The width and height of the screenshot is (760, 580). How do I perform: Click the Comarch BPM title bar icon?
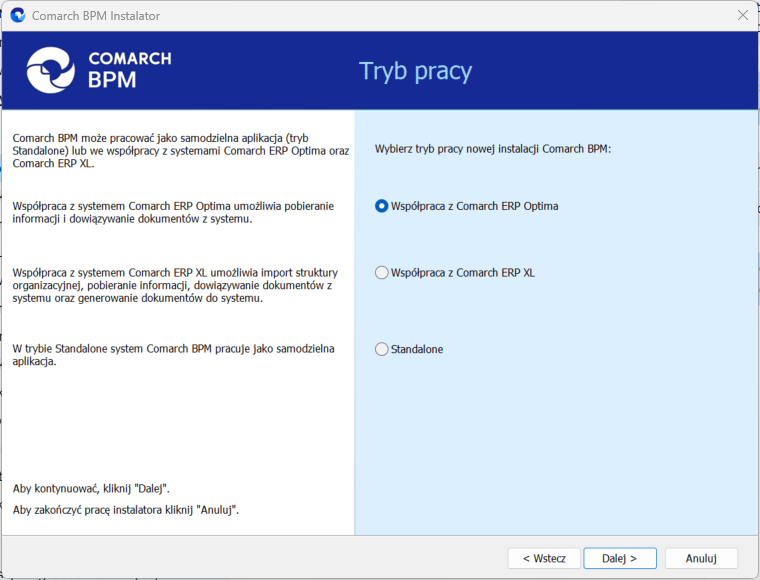(18, 16)
